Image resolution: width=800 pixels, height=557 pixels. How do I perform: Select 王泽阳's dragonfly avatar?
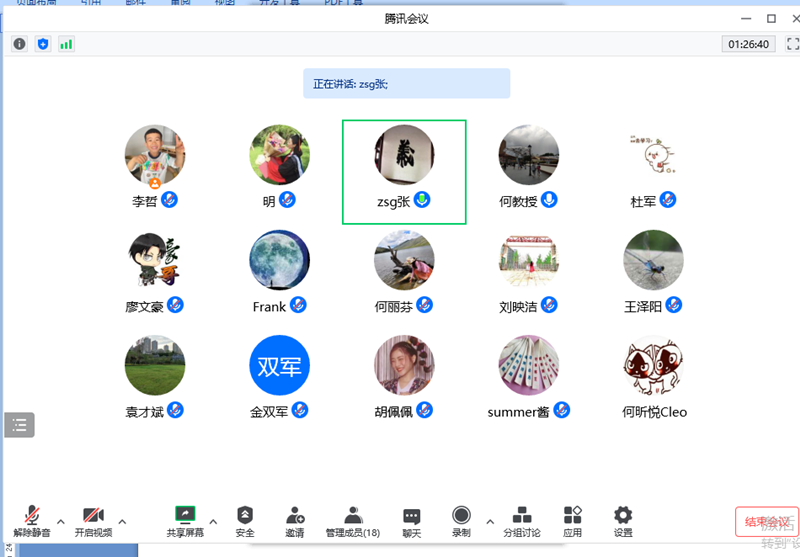[x=653, y=260]
